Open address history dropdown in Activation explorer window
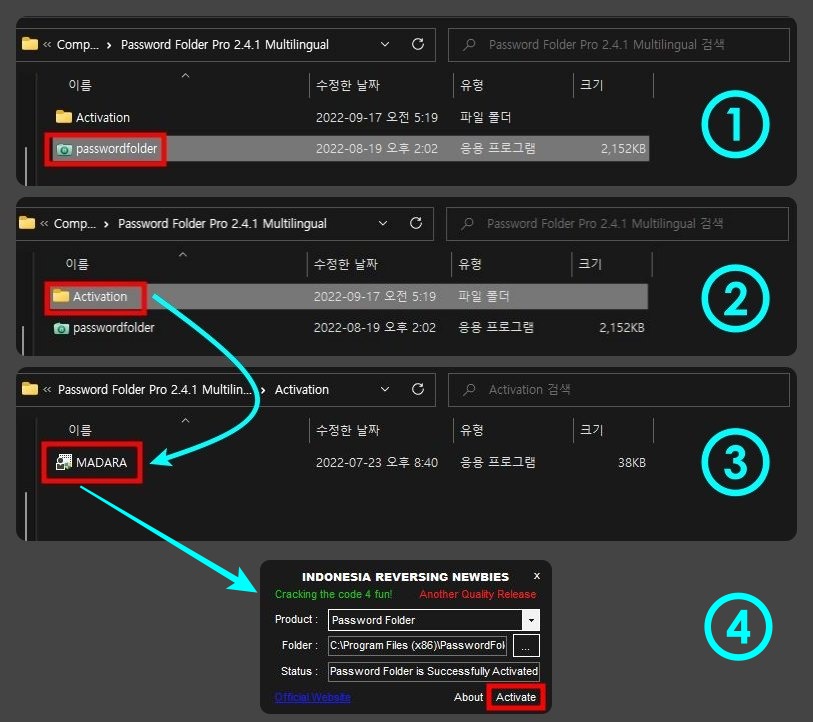Viewport: 813px width, 722px height. coord(385,390)
